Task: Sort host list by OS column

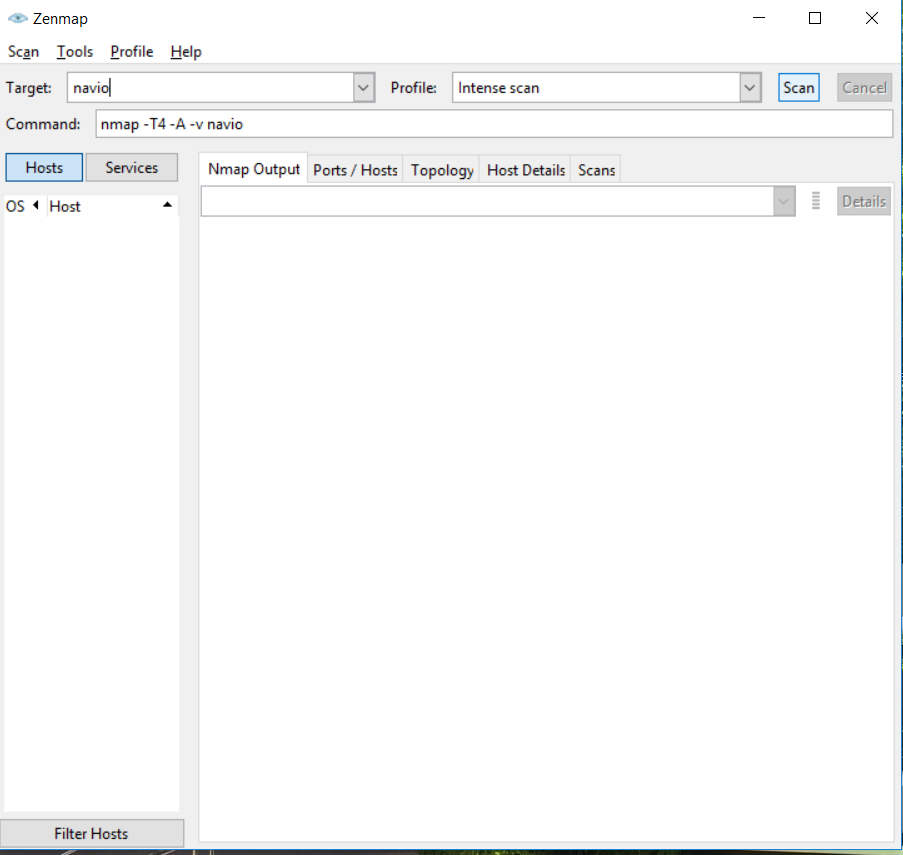Action: coord(23,206)
